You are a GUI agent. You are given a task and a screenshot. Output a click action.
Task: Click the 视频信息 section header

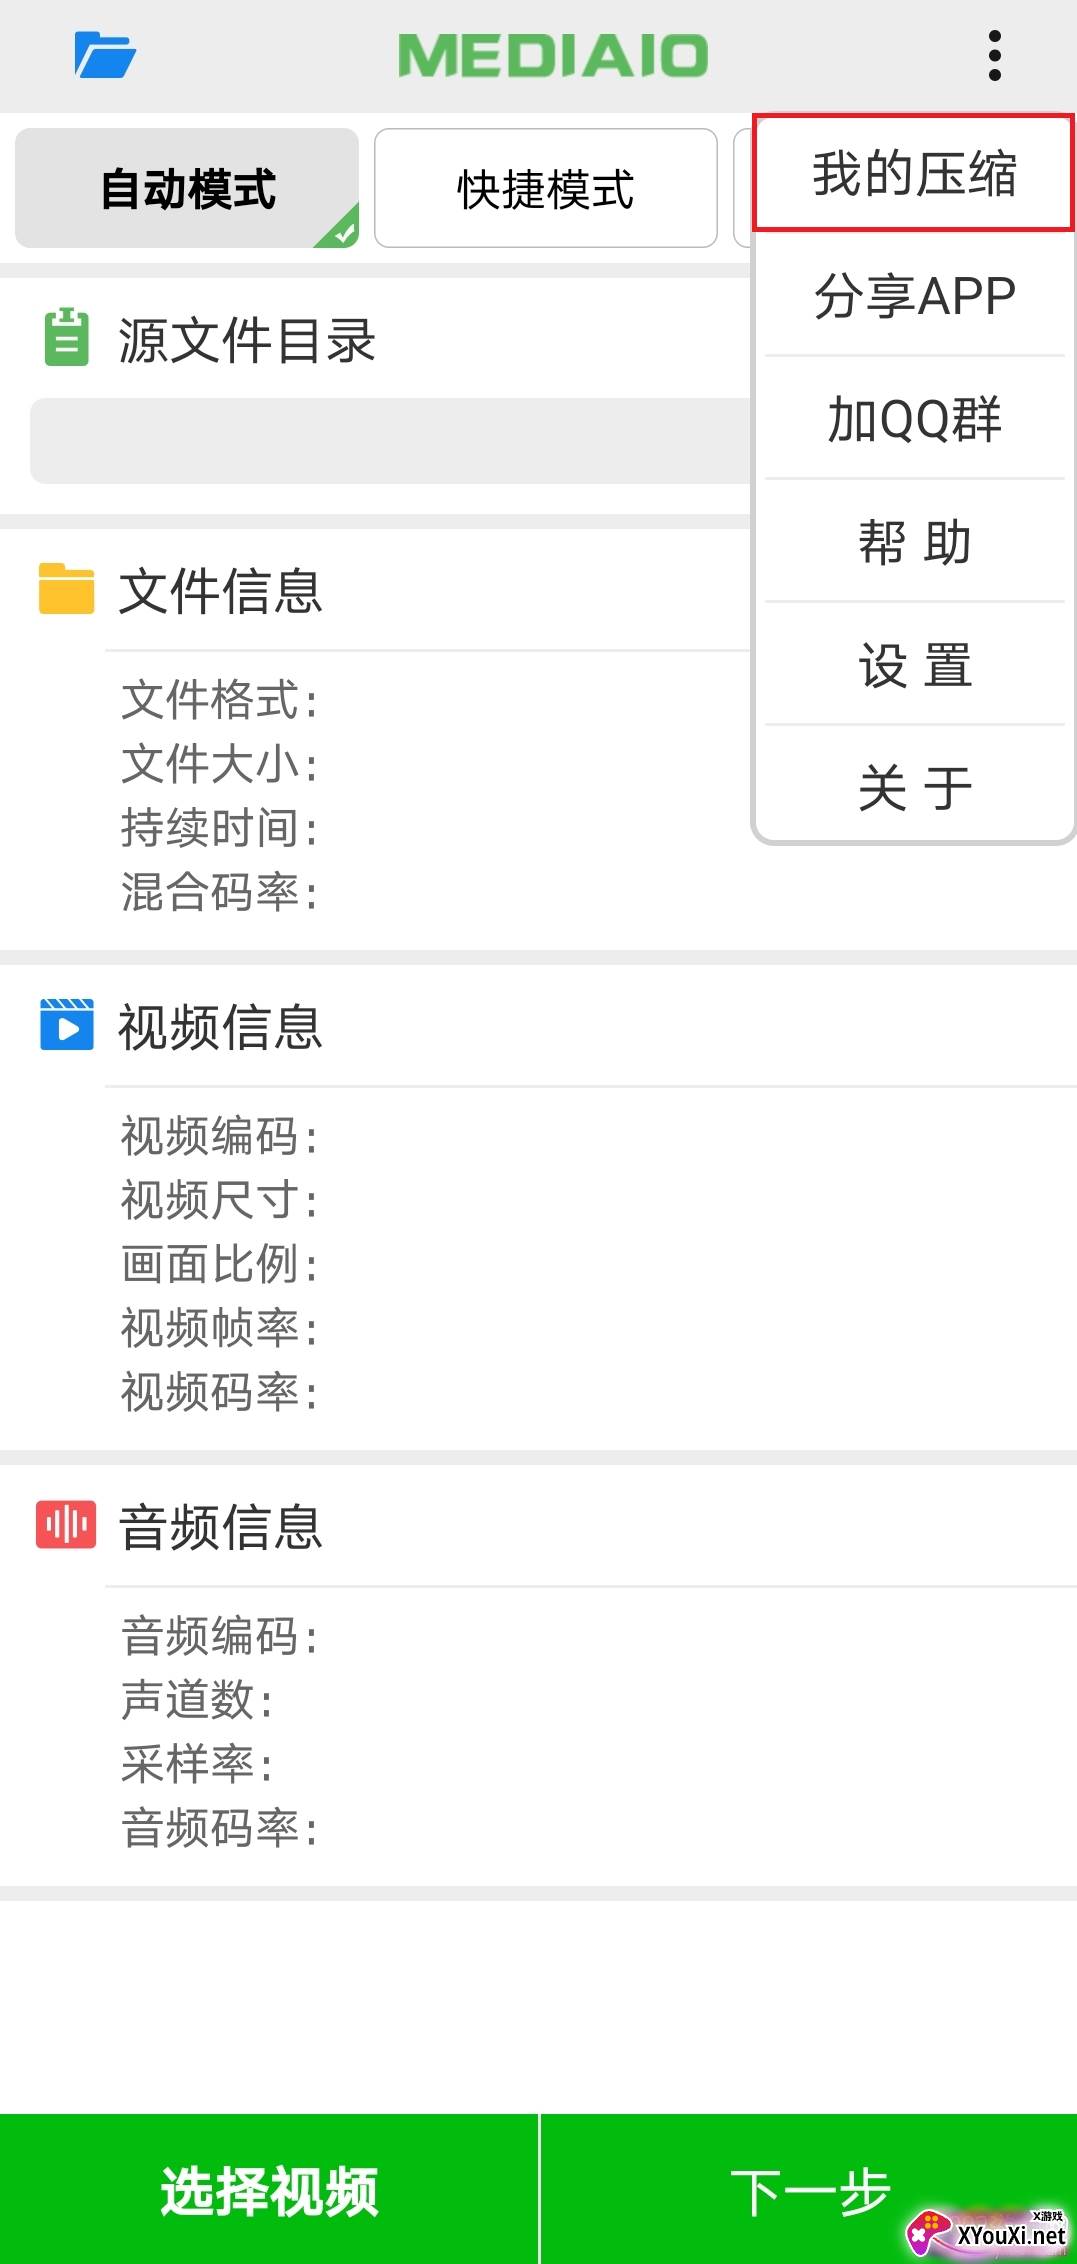220,1027
